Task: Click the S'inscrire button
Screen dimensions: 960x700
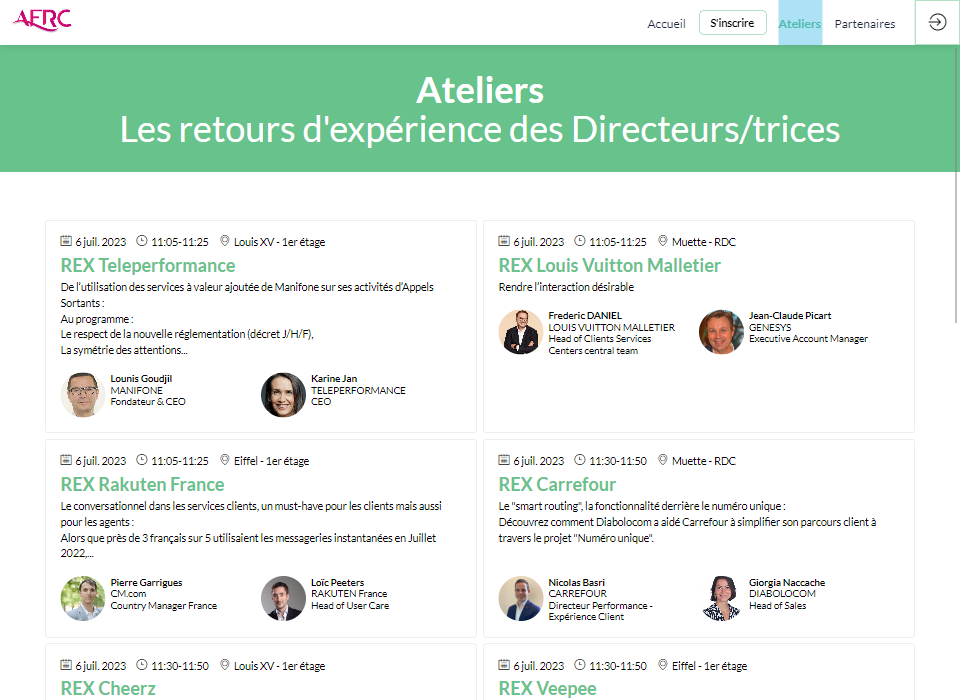Action: (732, 23)
